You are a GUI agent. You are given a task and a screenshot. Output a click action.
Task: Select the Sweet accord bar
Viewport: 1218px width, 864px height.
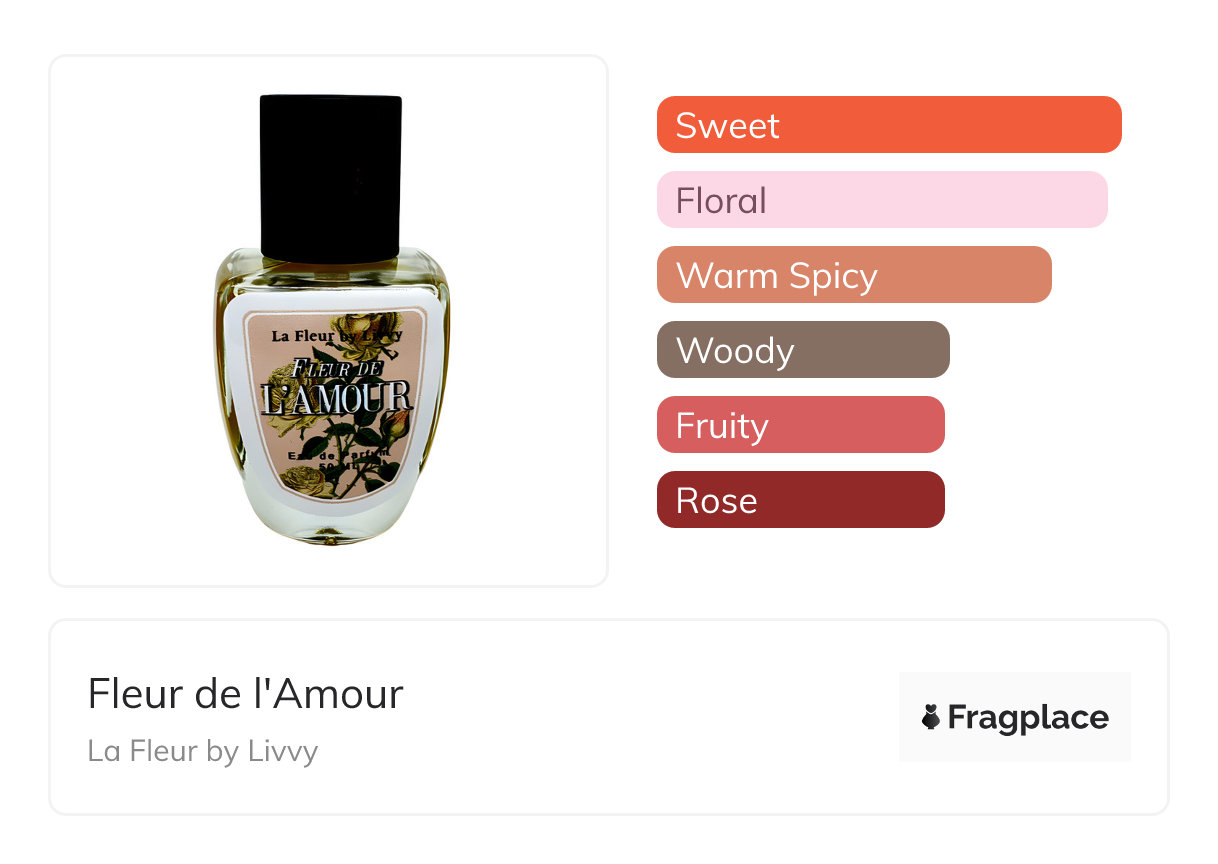889,125
